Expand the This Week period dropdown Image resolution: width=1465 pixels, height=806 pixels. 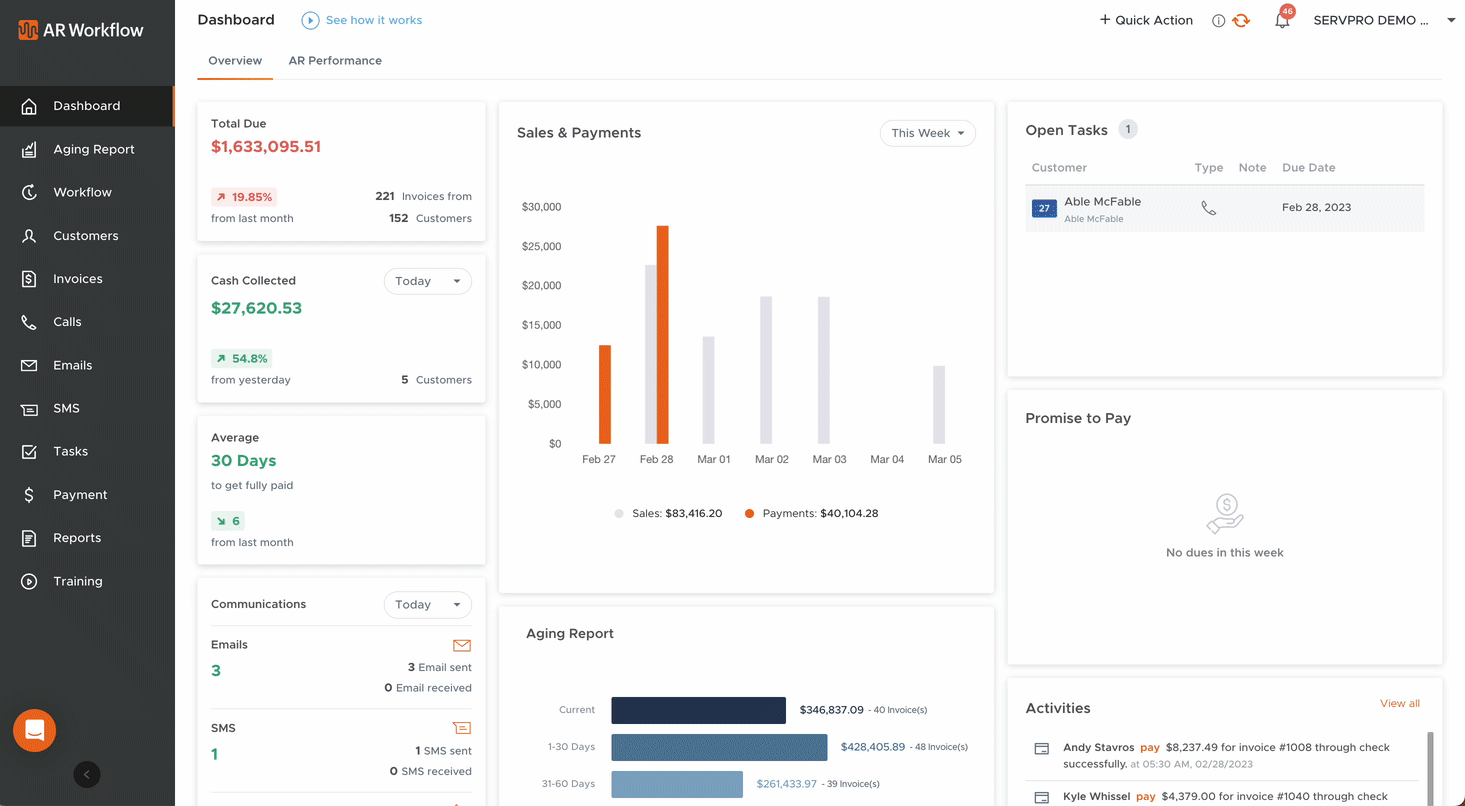927,133
